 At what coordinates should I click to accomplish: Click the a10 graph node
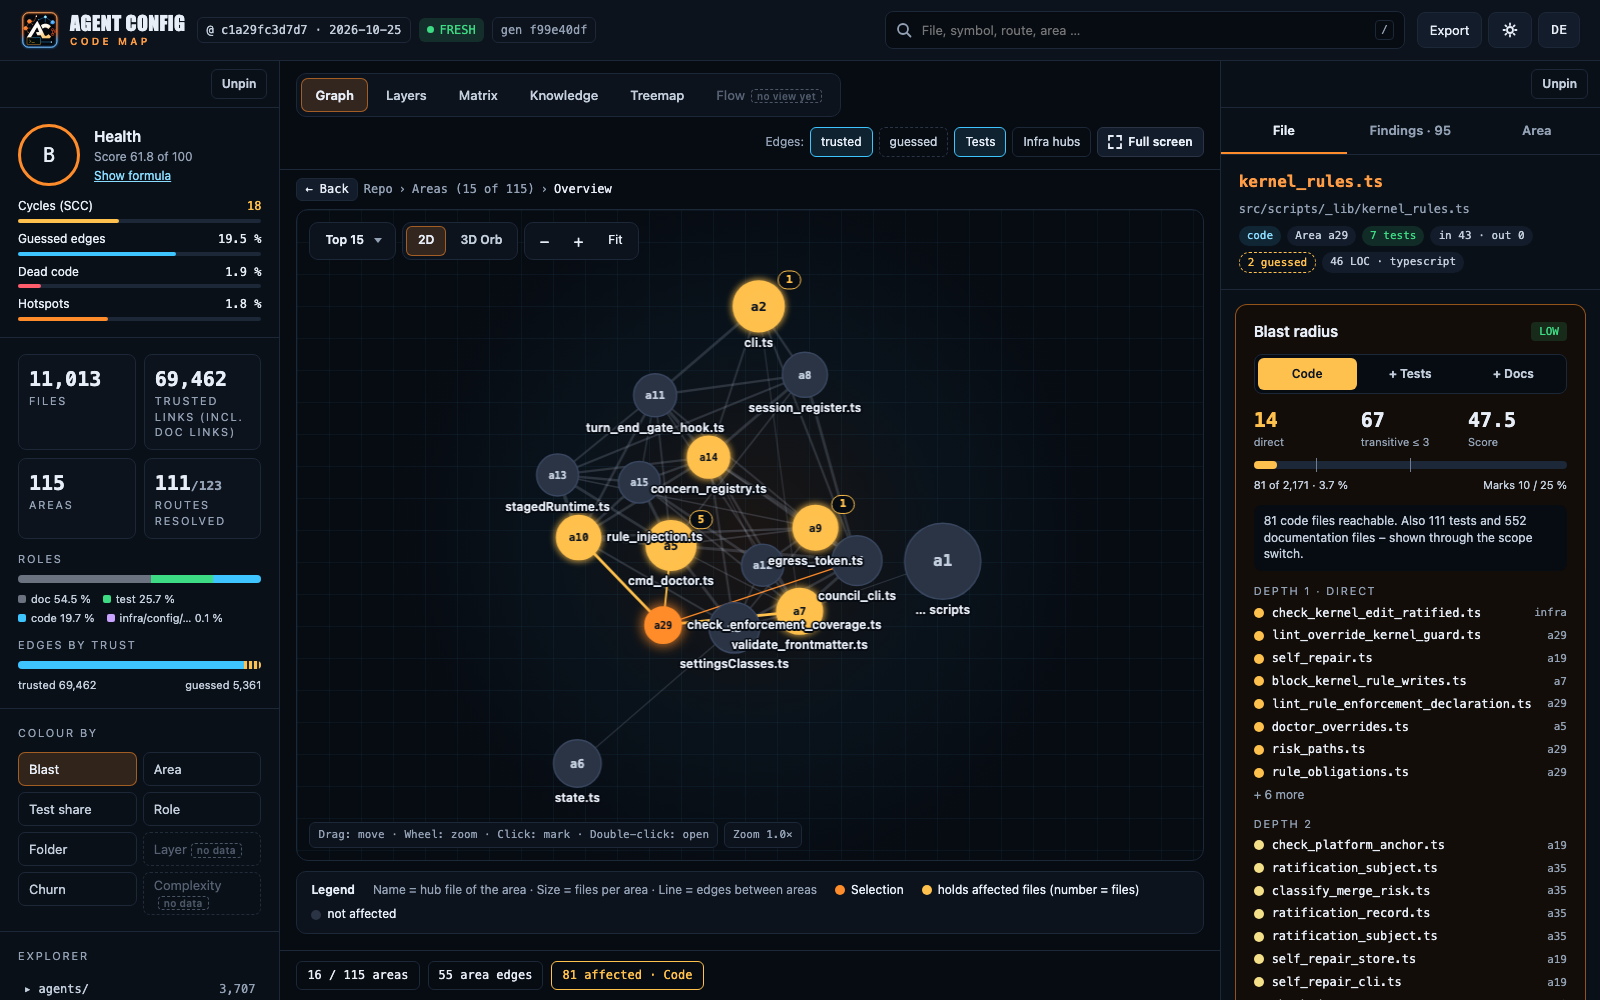pos(578,537)
